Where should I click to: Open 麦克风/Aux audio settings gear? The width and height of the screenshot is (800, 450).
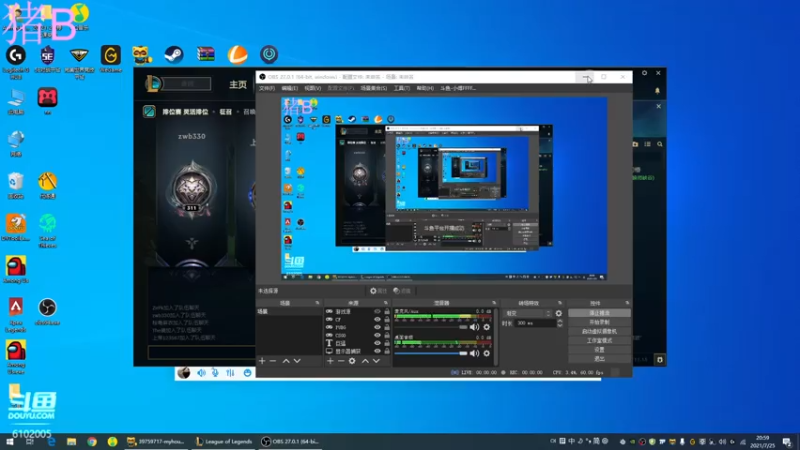point(487,327)
